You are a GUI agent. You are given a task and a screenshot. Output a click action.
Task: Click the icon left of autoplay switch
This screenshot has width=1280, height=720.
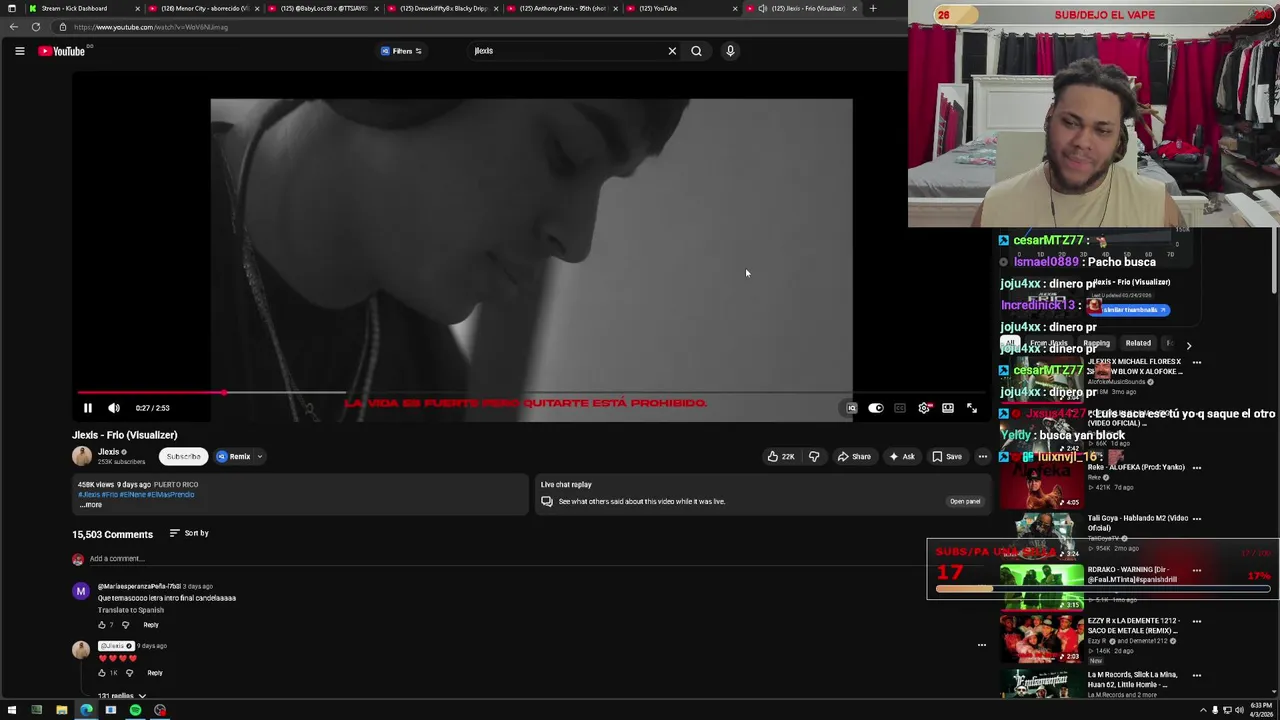852,408
